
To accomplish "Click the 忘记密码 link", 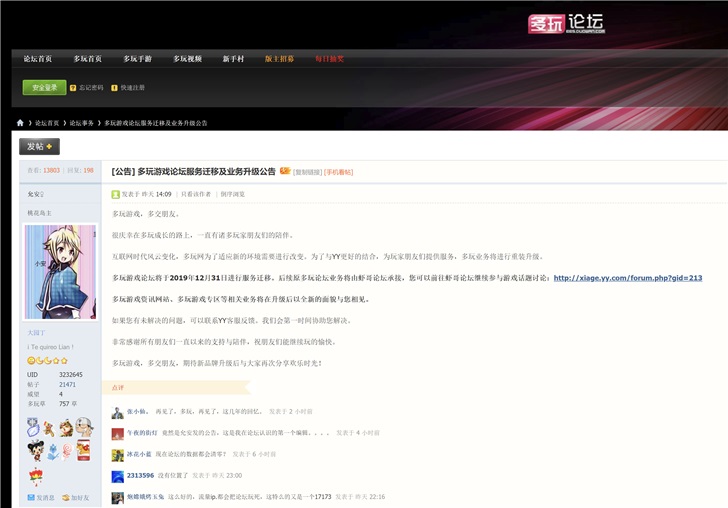I will [91, 88].
